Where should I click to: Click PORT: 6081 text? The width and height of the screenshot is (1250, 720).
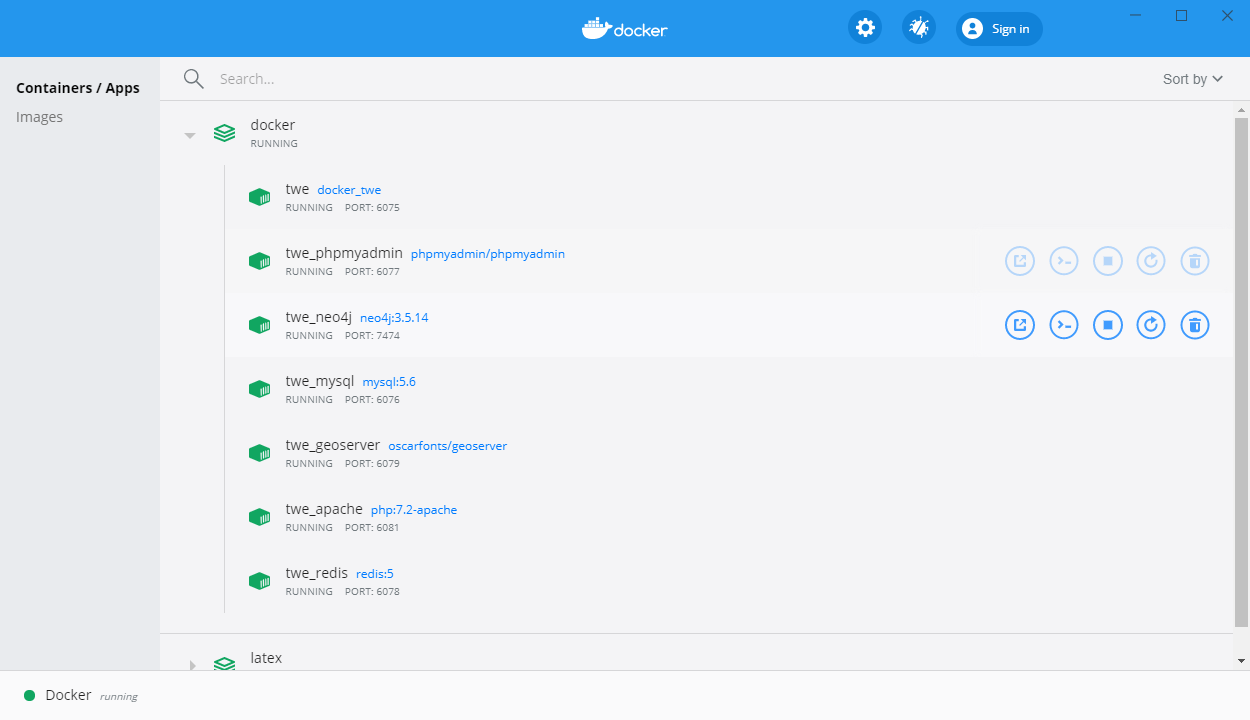point(372,528)
